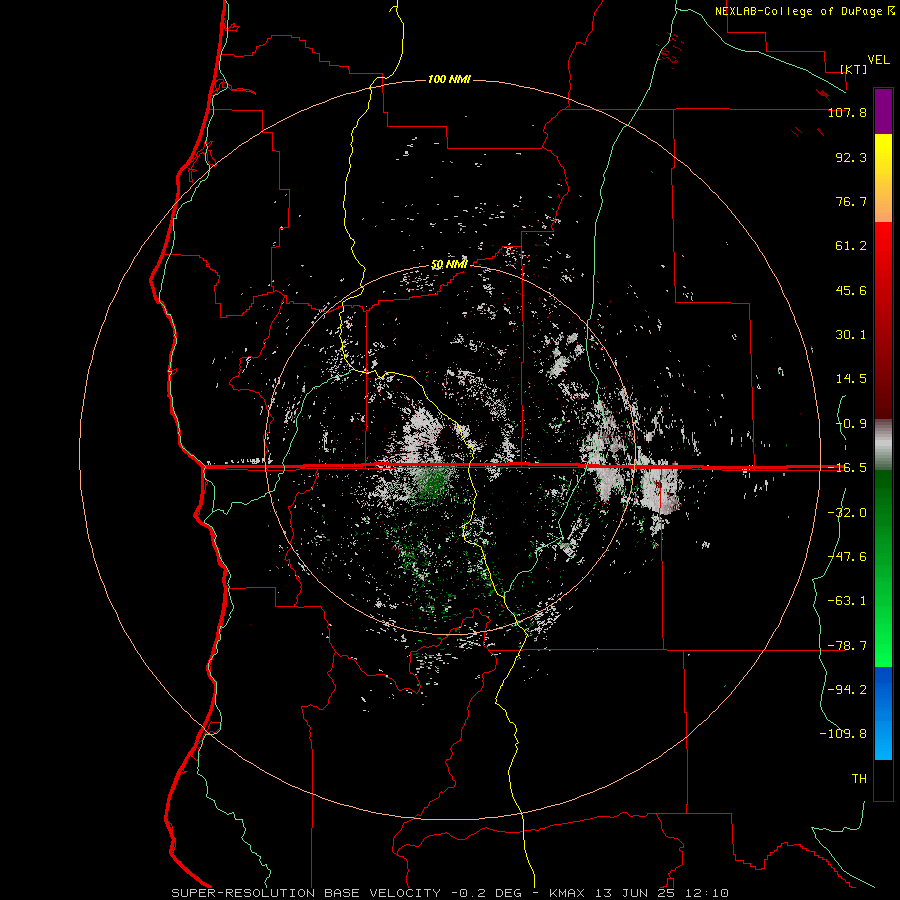The width and height of the screenshot is (900, 900).
Task: Click the 76.7 scale value
Action: [851, 201]
